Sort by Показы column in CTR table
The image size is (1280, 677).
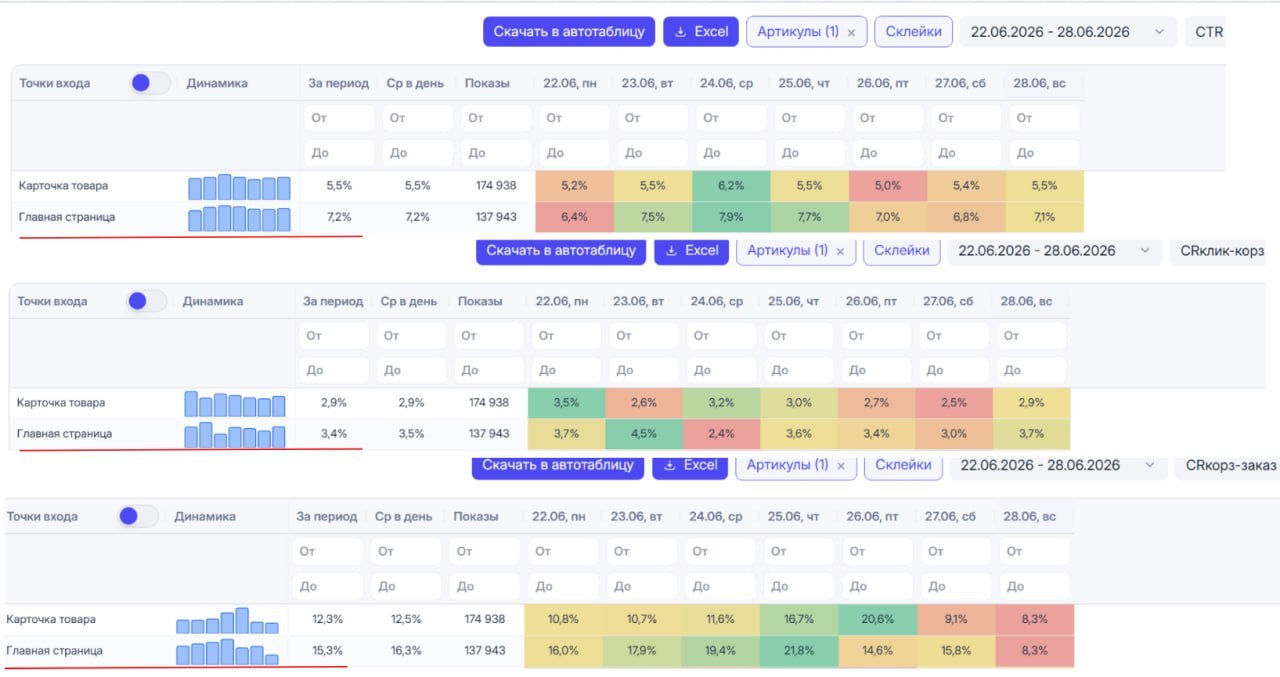click(487, 83)
